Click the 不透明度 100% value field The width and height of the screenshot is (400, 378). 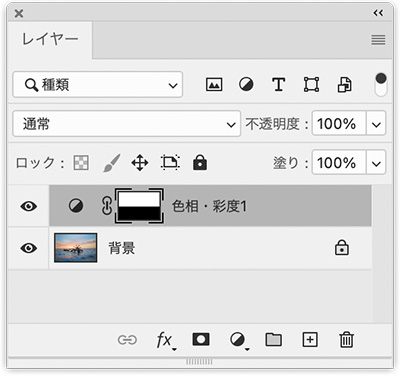[339, 124]
